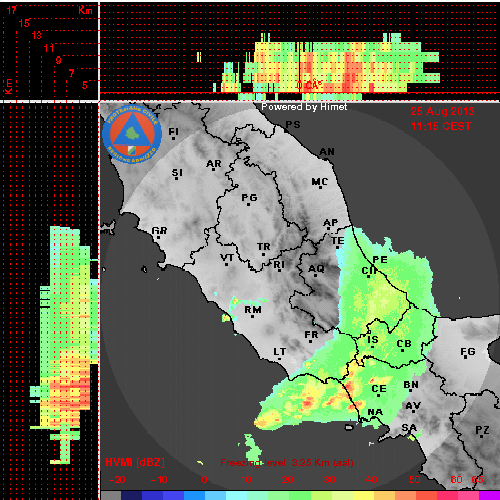Screen dimensions: 500x500
Task: Click the TR city label on the map
Action: click(264, 247)
